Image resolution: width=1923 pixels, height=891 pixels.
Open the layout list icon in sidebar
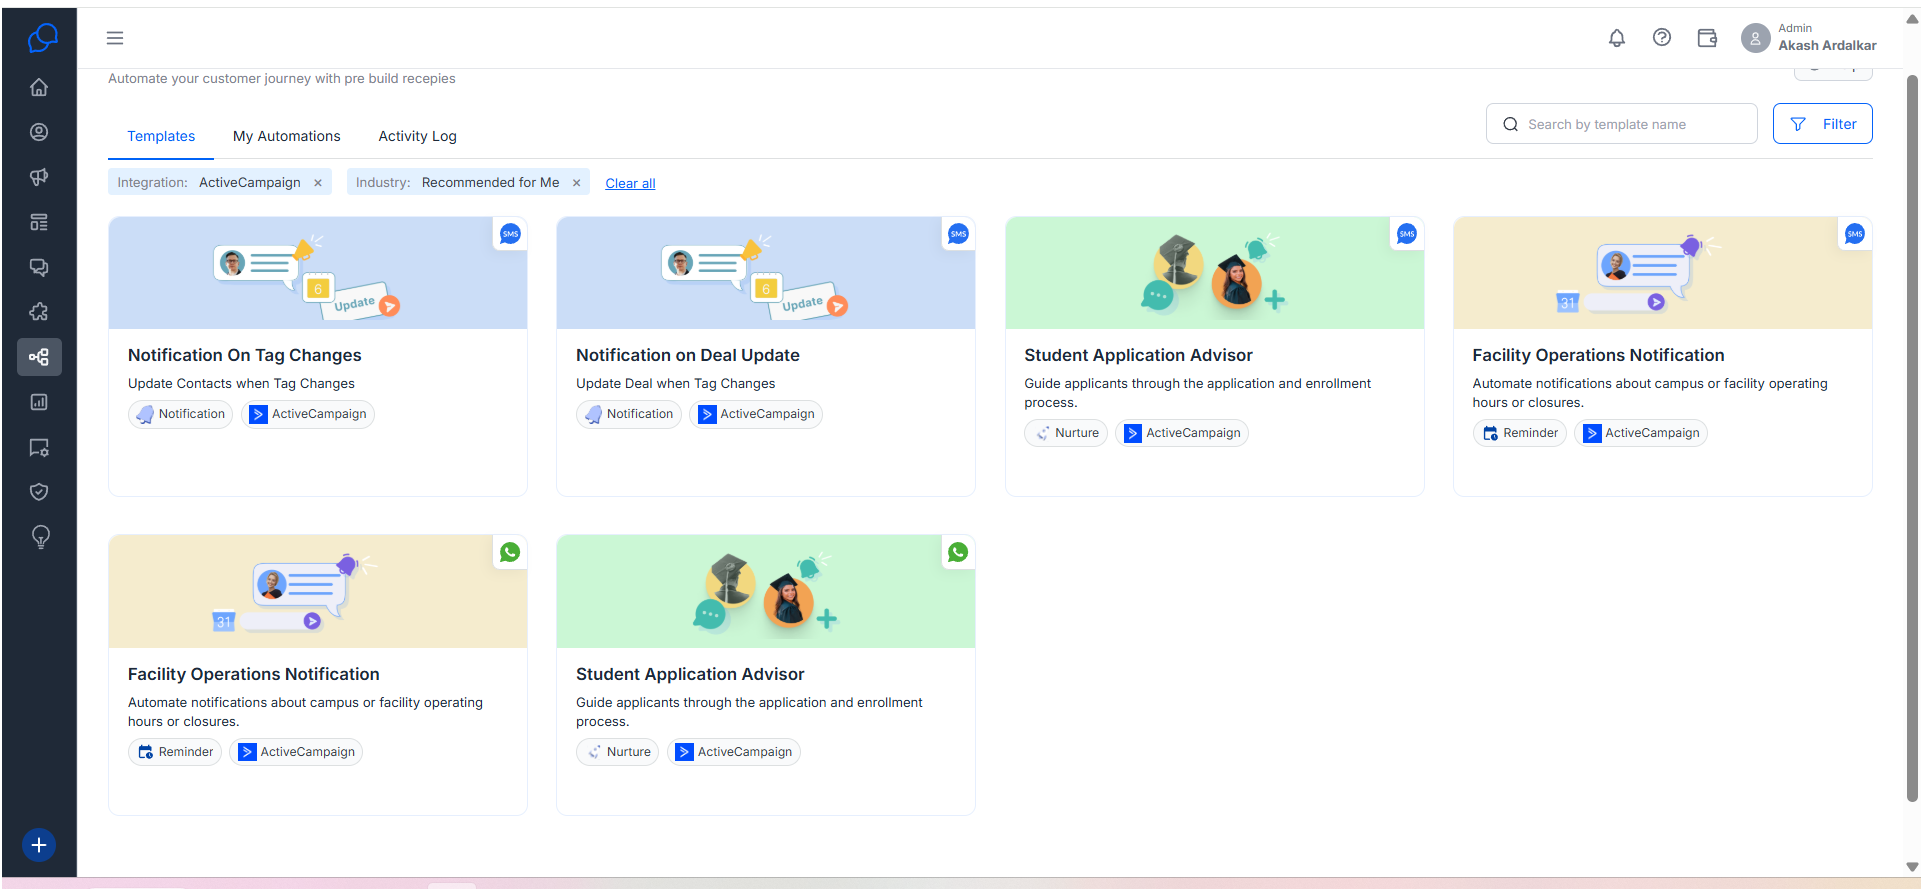point(39,222)
